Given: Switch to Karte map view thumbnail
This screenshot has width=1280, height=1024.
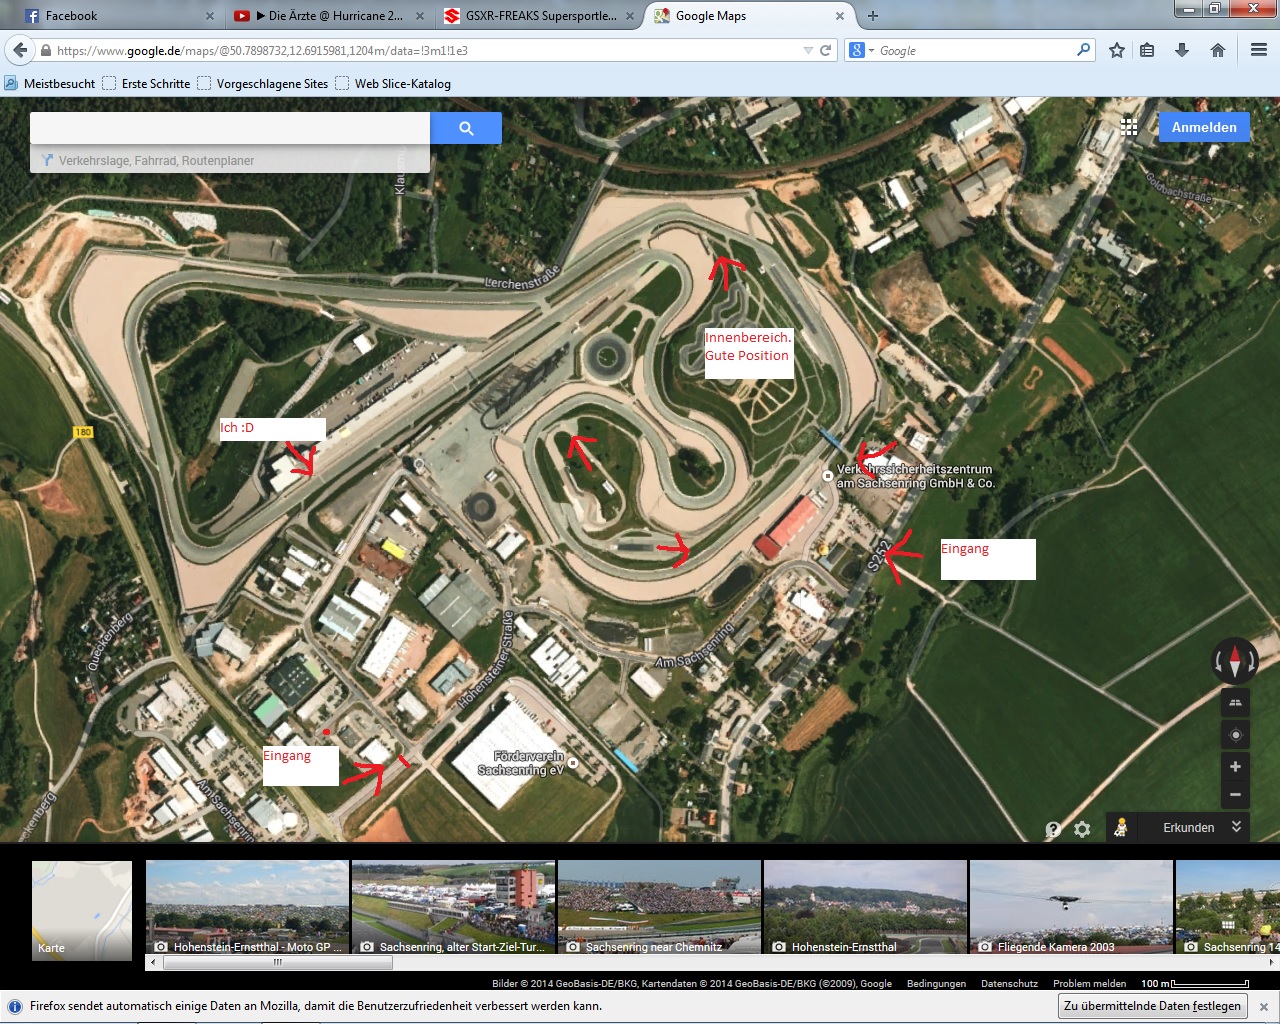Looking at the screenshot, I should (x=82, y=910).
